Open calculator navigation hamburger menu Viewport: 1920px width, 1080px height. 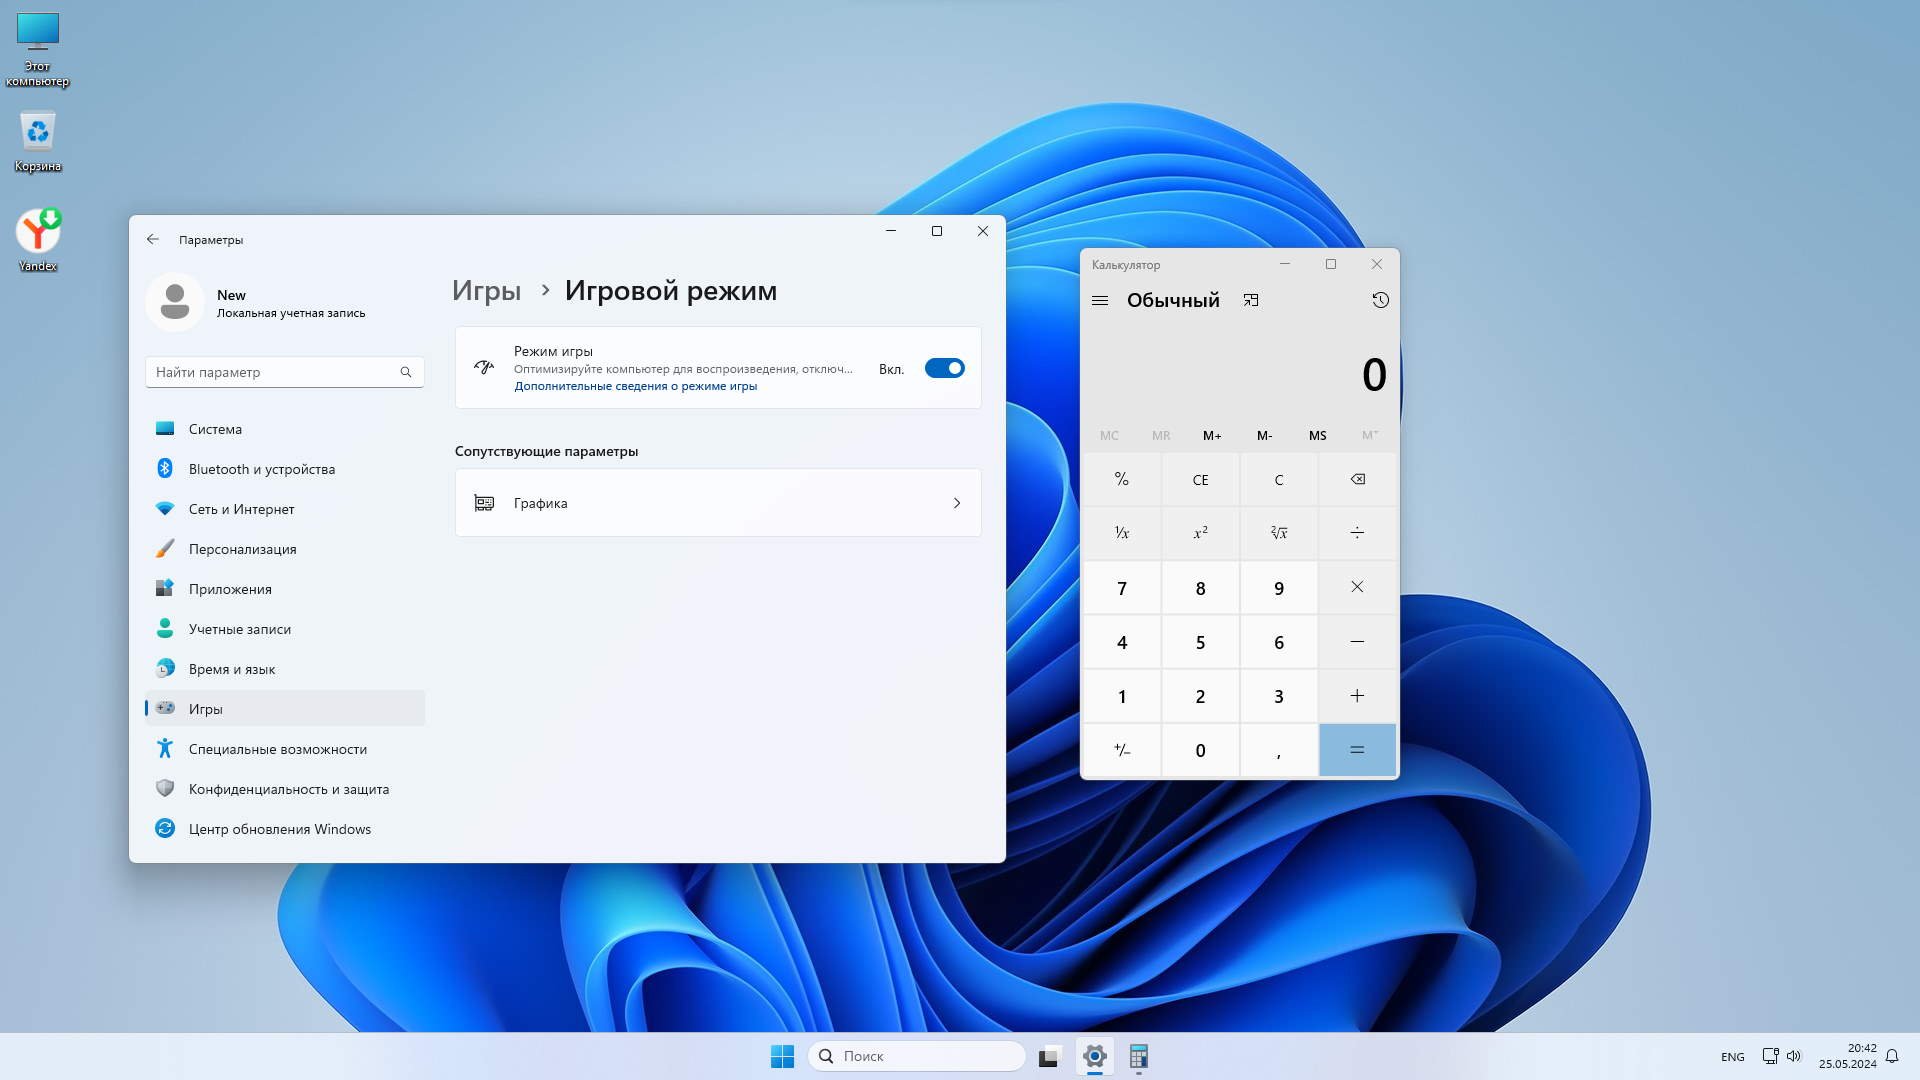click(x=1100, y=300)
